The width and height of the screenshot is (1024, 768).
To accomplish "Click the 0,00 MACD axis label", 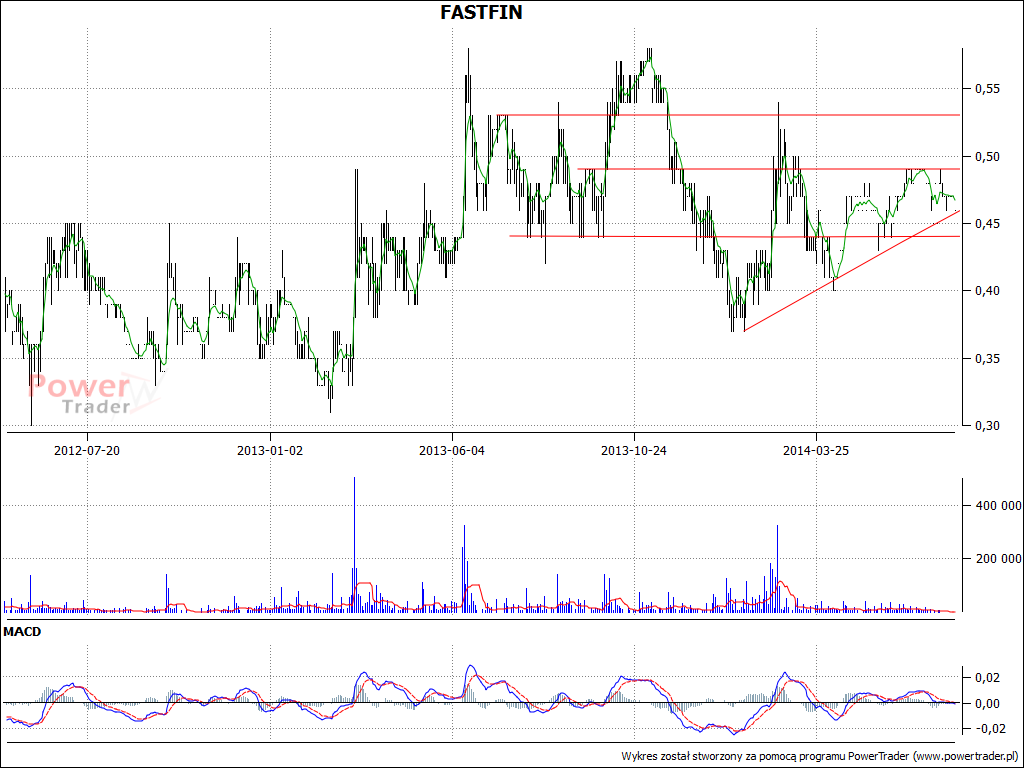I will pyautogui.click(x=987, y=703).
